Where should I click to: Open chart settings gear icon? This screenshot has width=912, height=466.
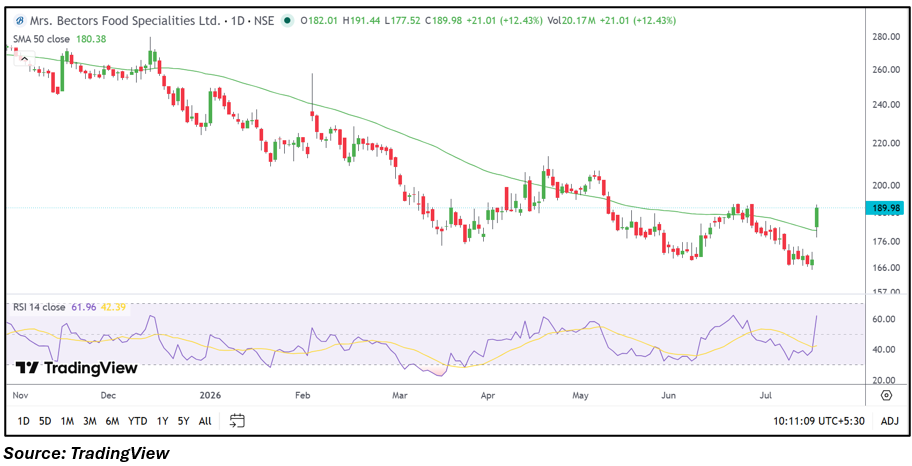coord(886,396)
